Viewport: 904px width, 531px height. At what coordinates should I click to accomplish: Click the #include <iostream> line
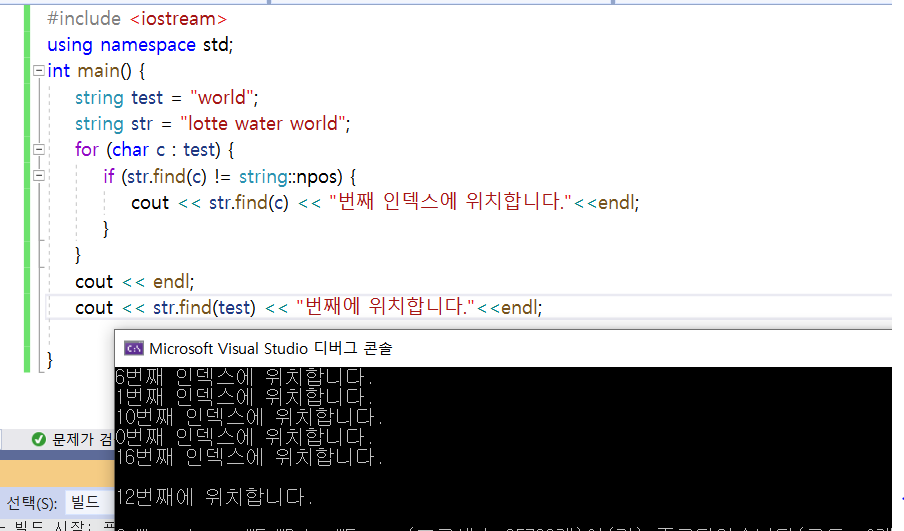(137, 19)
